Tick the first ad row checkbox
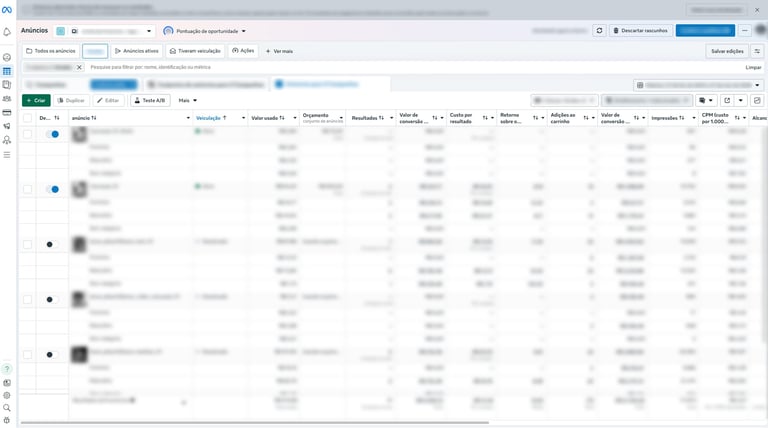Image resolution: width=768 pixels, height=428 pixels. click(x=27, y=134)
